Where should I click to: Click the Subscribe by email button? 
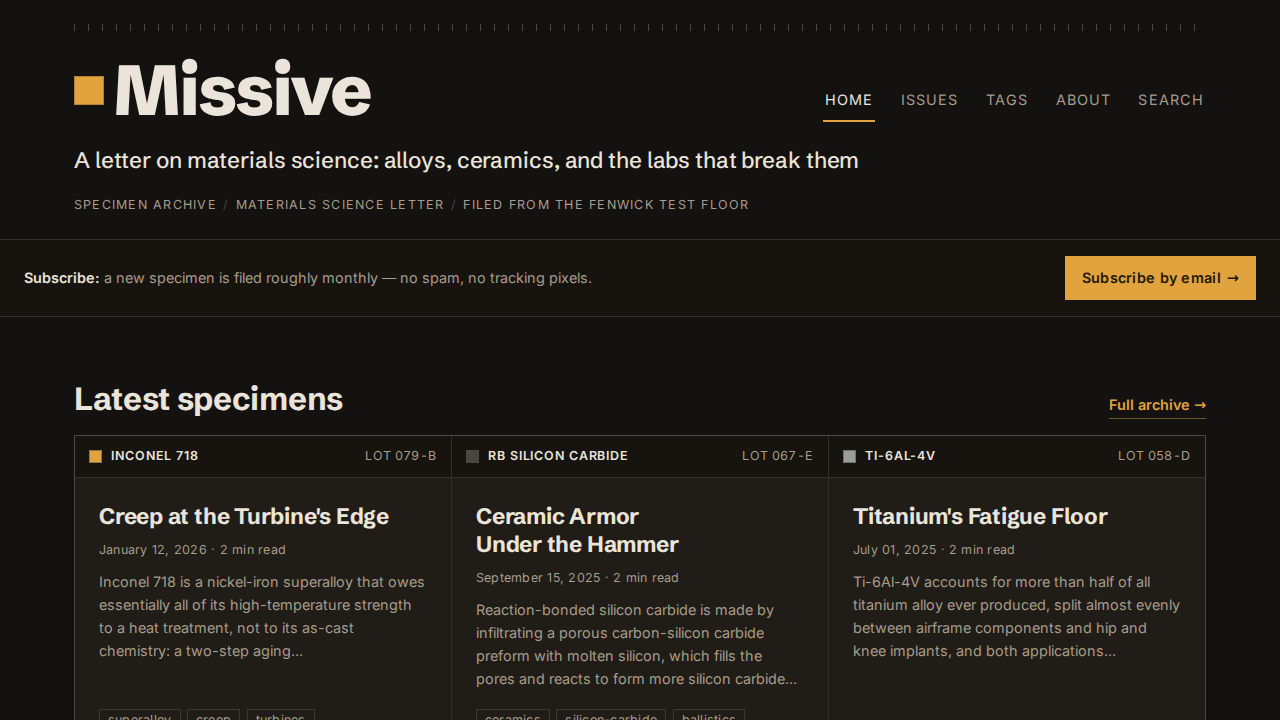tap(1160, 278)
